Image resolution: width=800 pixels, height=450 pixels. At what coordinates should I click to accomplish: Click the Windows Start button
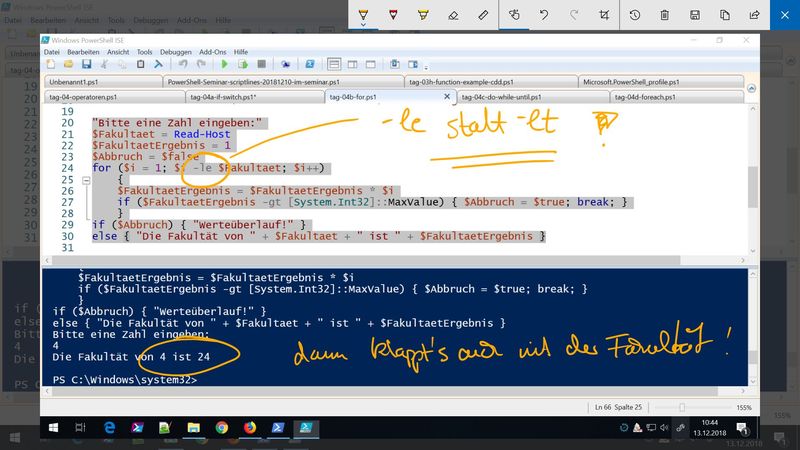coord(53,428)
